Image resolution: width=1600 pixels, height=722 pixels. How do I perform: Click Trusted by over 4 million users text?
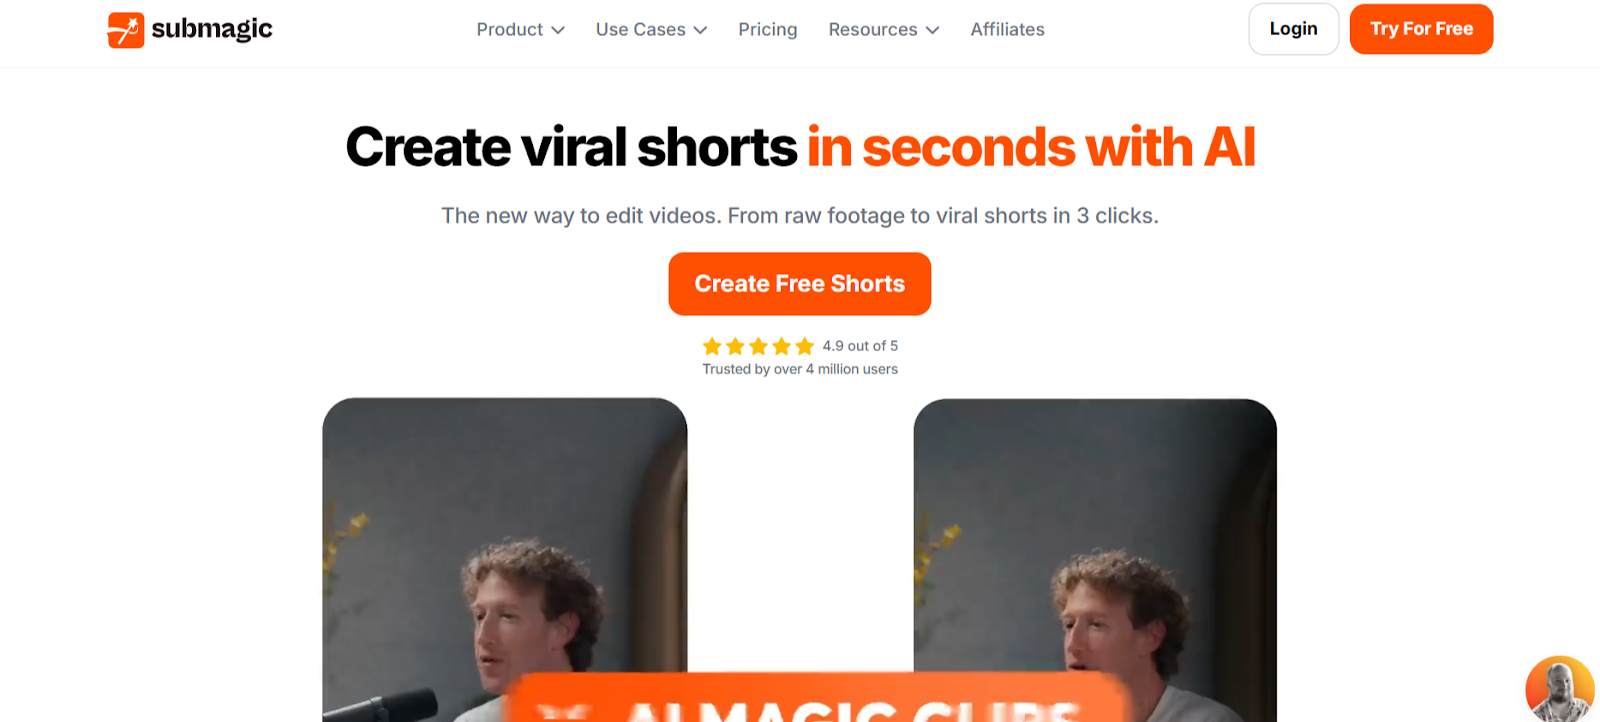(x=800, y=369)
